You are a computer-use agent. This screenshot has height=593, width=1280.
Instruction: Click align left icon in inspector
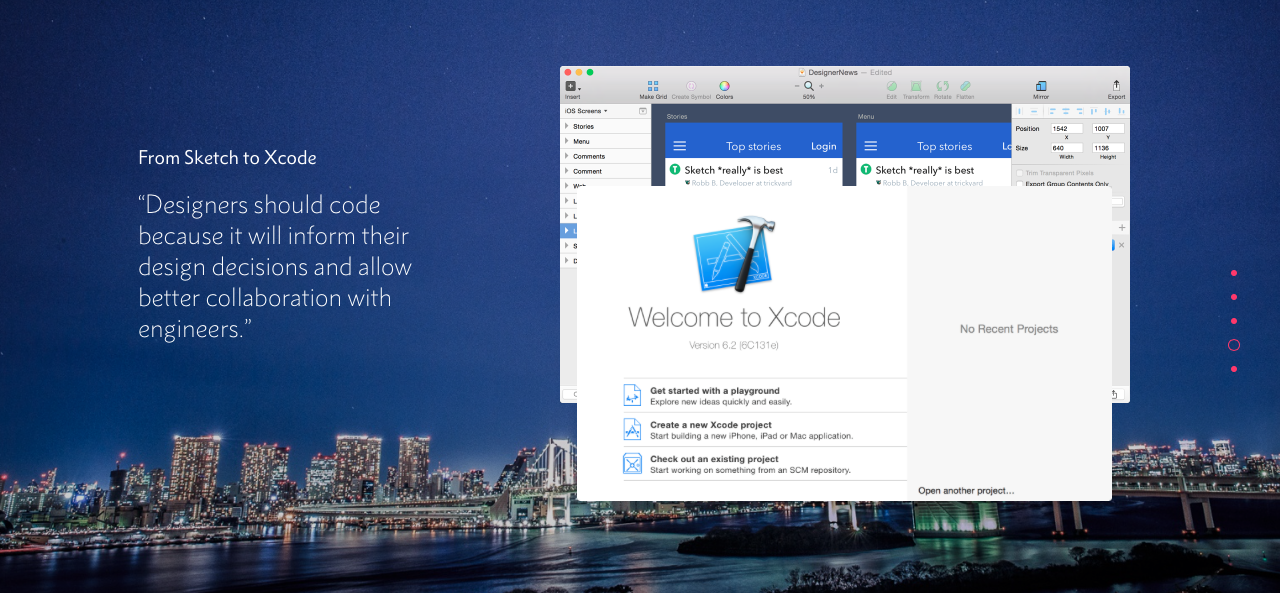click(x=1052, y=111)
